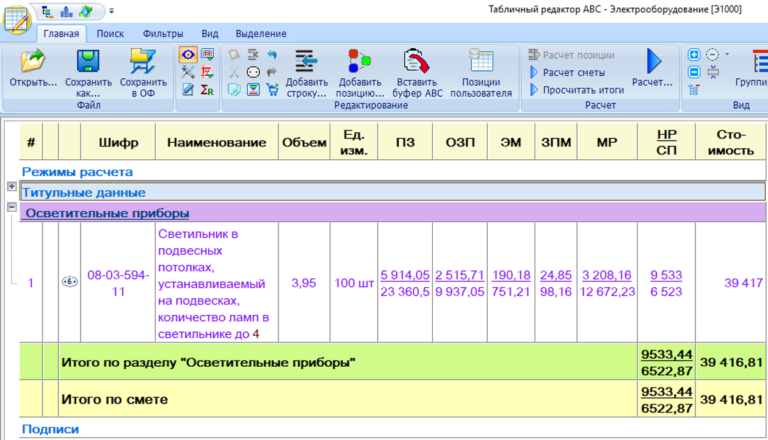Expand the Титульные данные section

12,186
